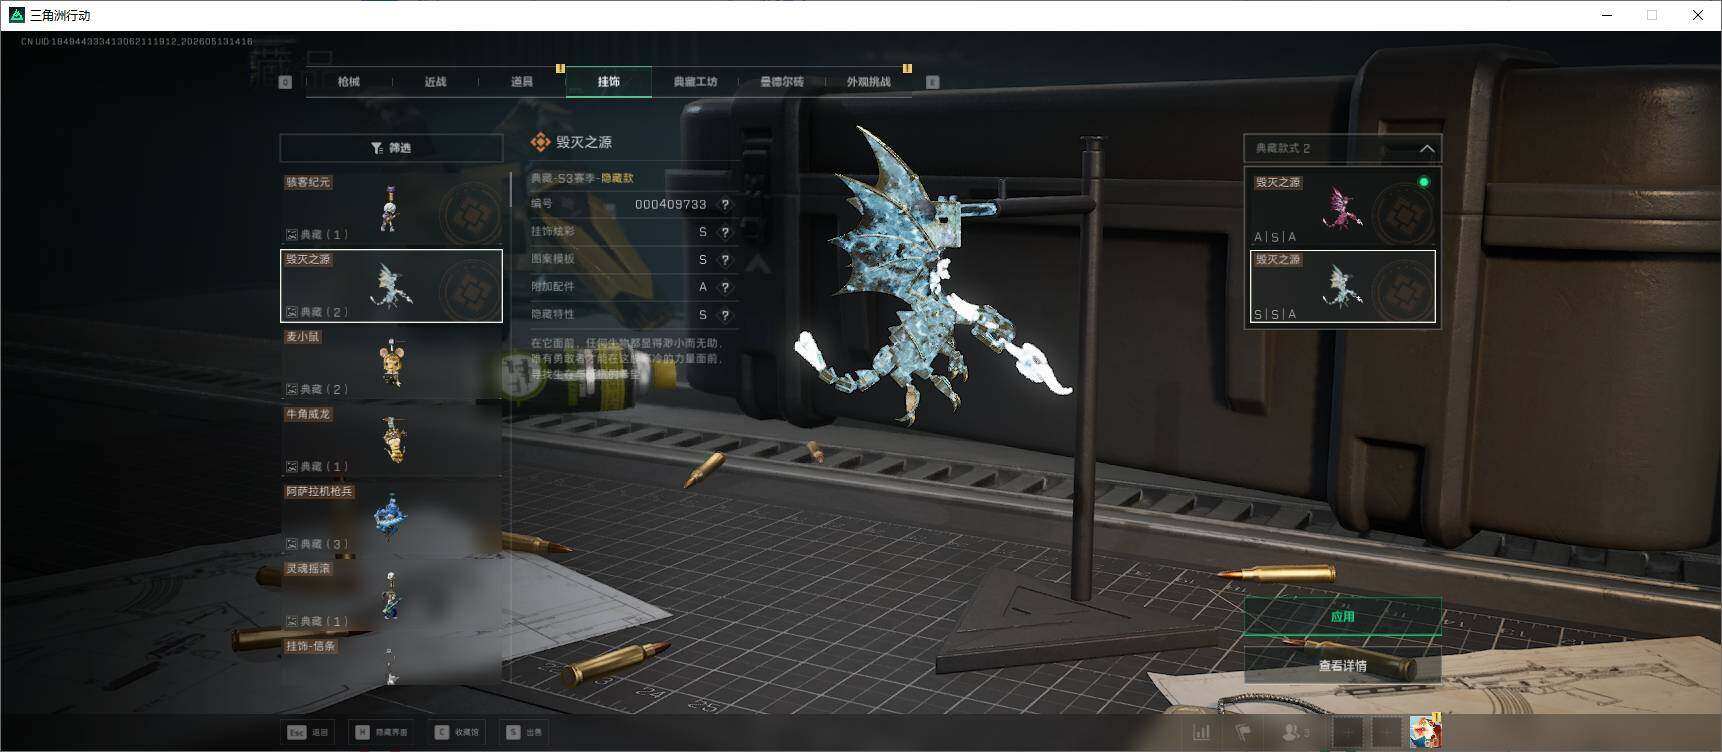Choose the S|S|A 毁灭之源 blue variant

1342,286
